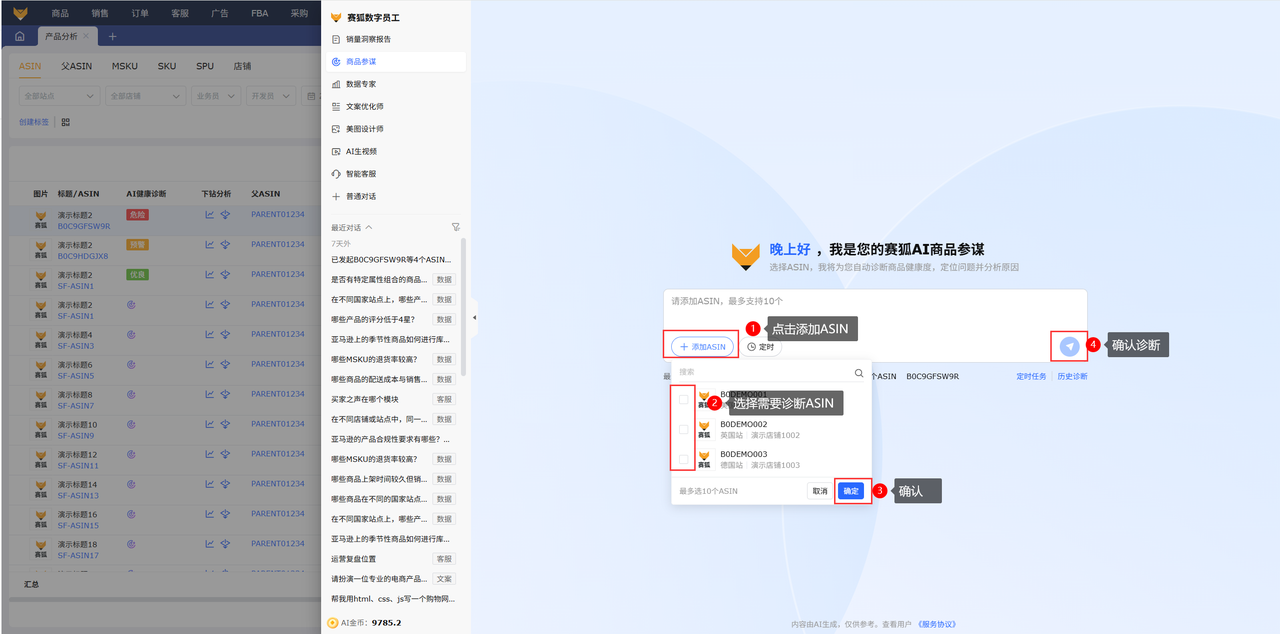Switch to the MSKU tab
This screenshot has height=634, width=1280.
coord(125,66)
